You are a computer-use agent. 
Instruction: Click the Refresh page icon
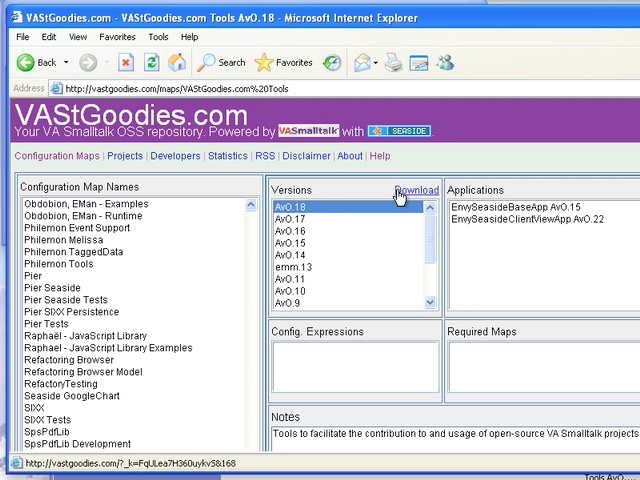(x=151, y=63)
